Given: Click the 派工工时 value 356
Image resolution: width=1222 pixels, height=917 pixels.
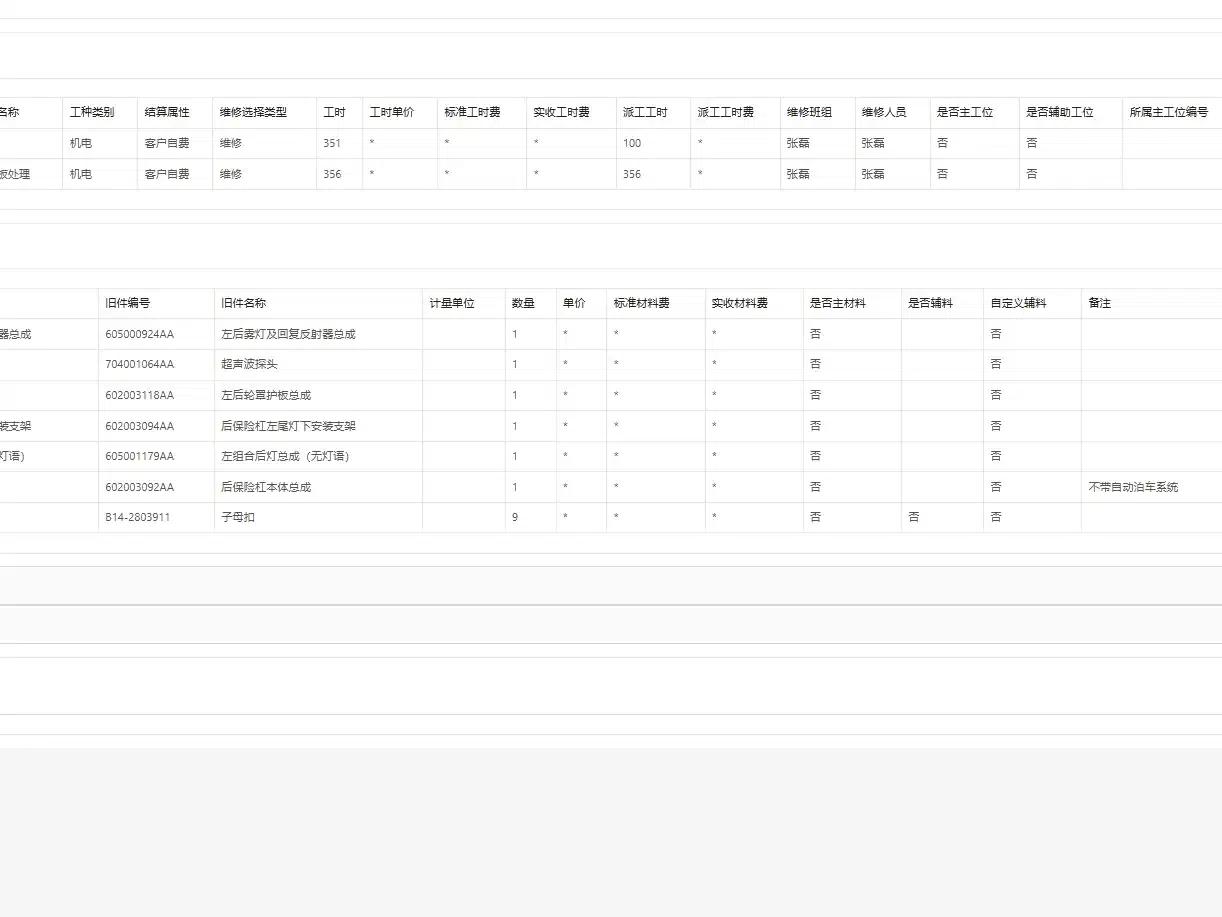Looking at the screenshot, I should (x=632, y=174).
